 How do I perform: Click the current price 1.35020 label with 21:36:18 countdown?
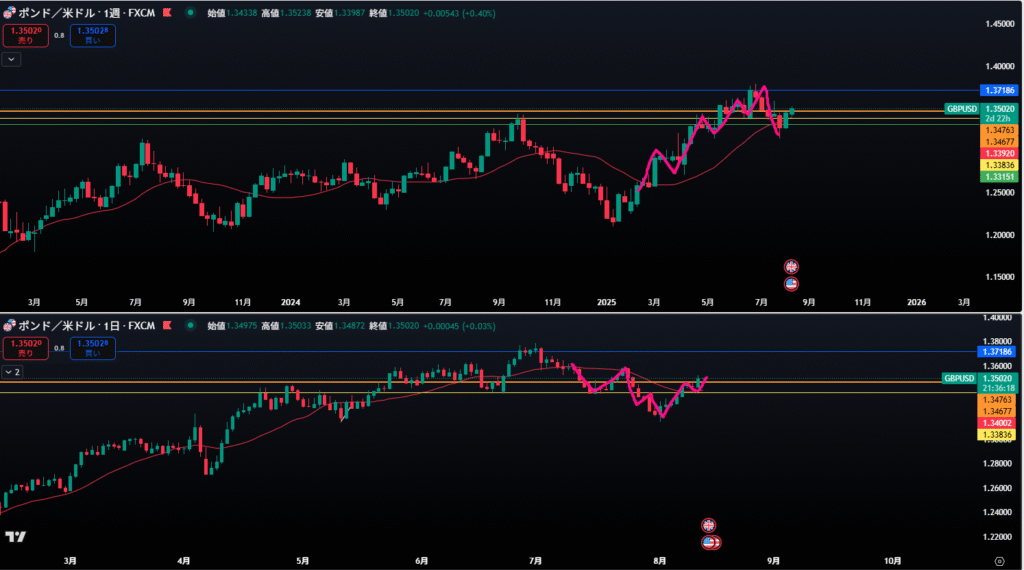coord(997,383)
